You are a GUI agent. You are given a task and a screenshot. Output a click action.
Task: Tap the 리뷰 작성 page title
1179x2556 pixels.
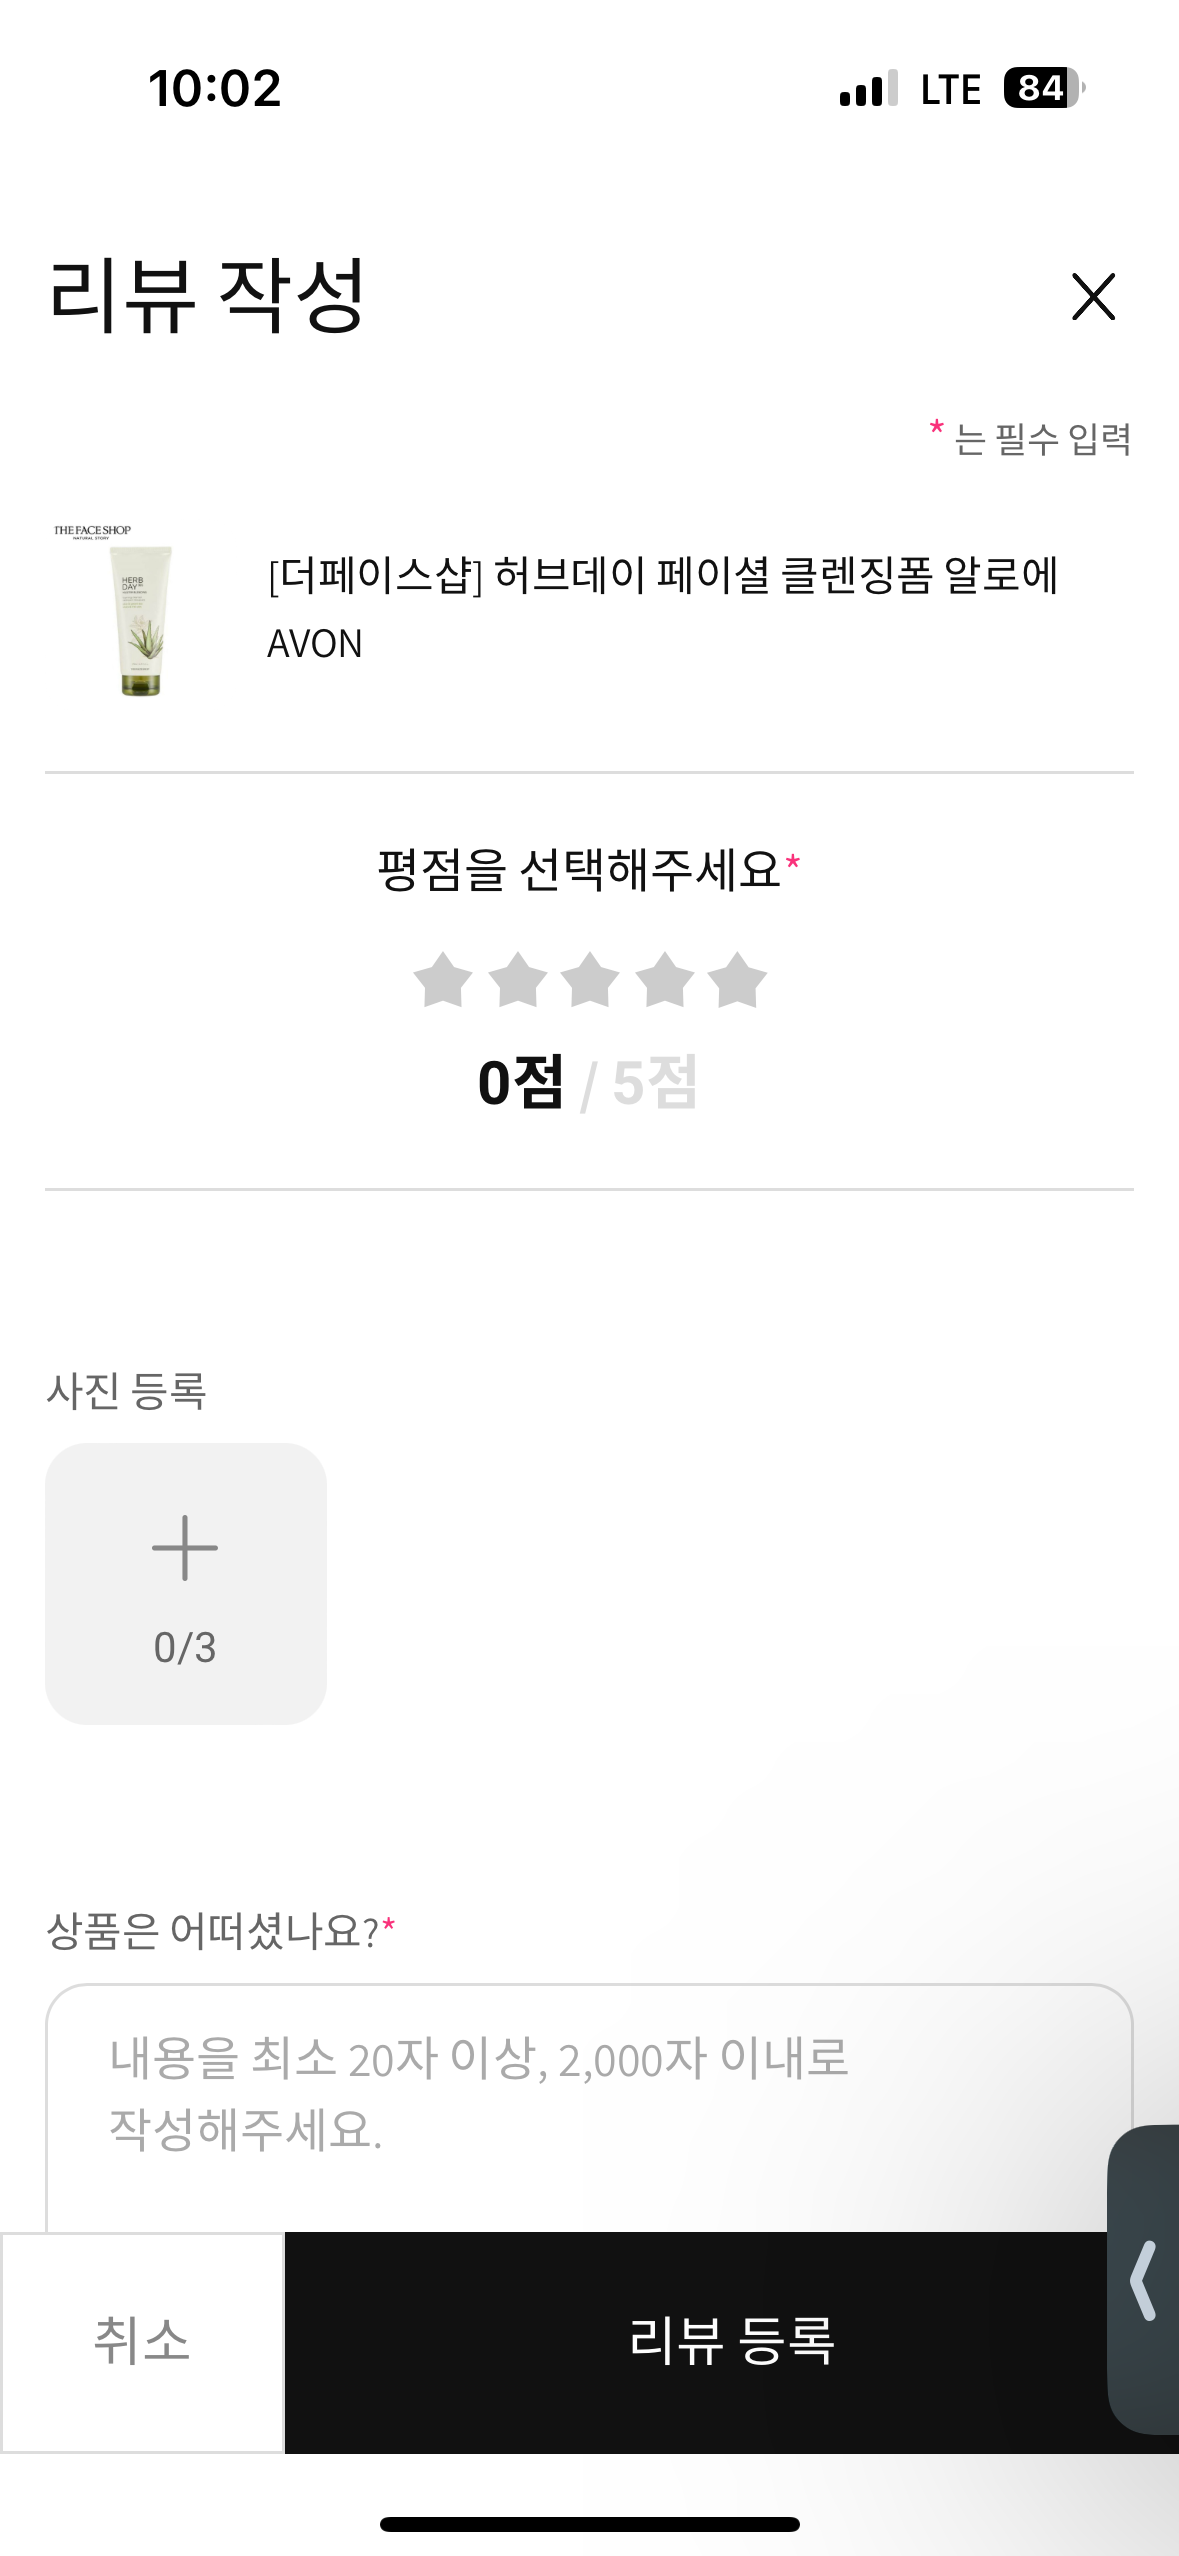[x=207, y=295]
